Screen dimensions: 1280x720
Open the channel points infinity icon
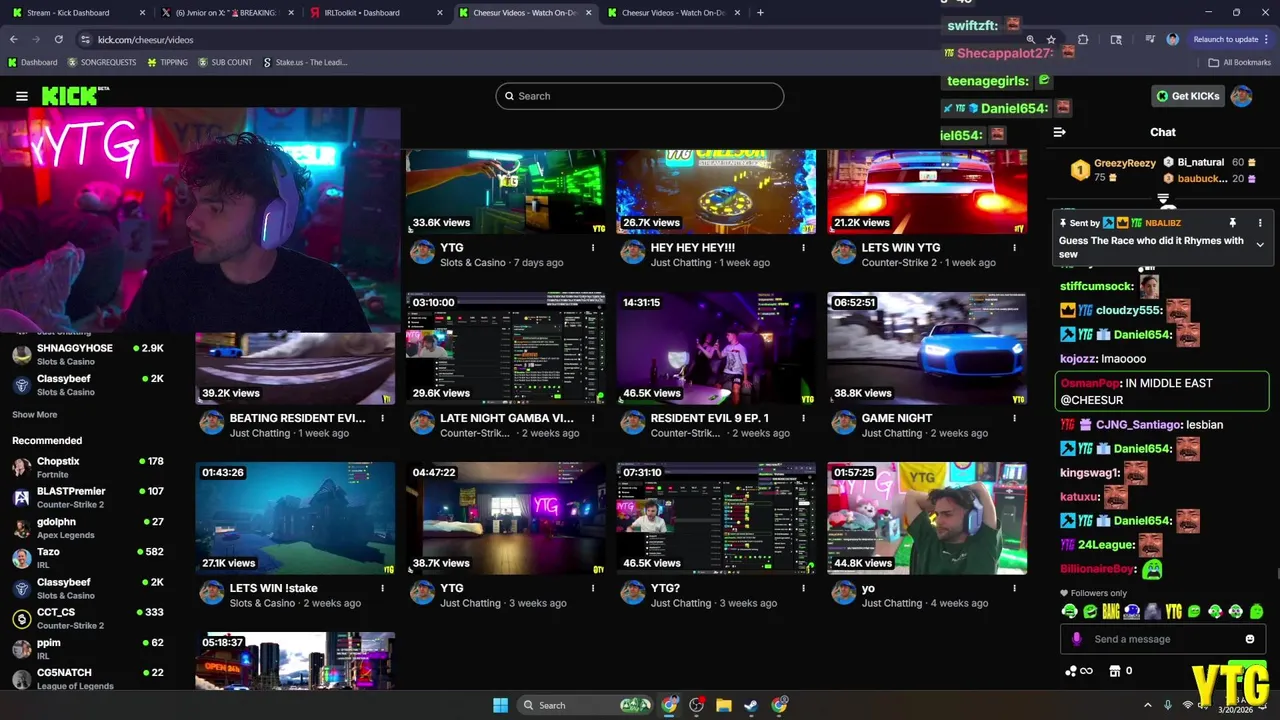tap(1079, 671)
